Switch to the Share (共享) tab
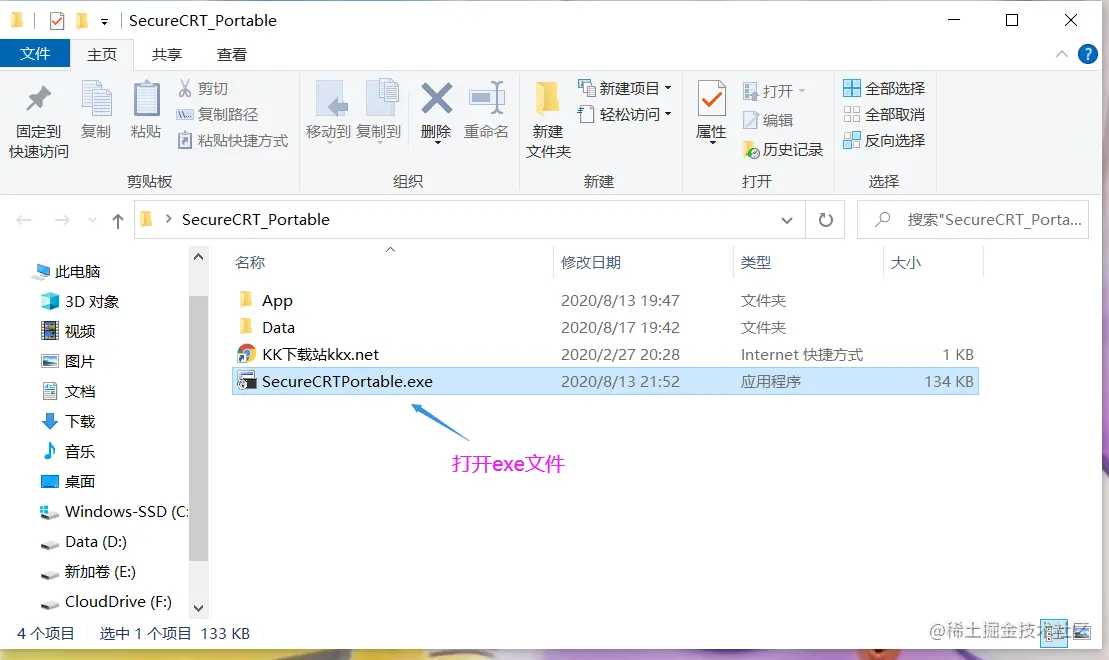Viewport: 1109px width, 660px height. tap(167, 54)
